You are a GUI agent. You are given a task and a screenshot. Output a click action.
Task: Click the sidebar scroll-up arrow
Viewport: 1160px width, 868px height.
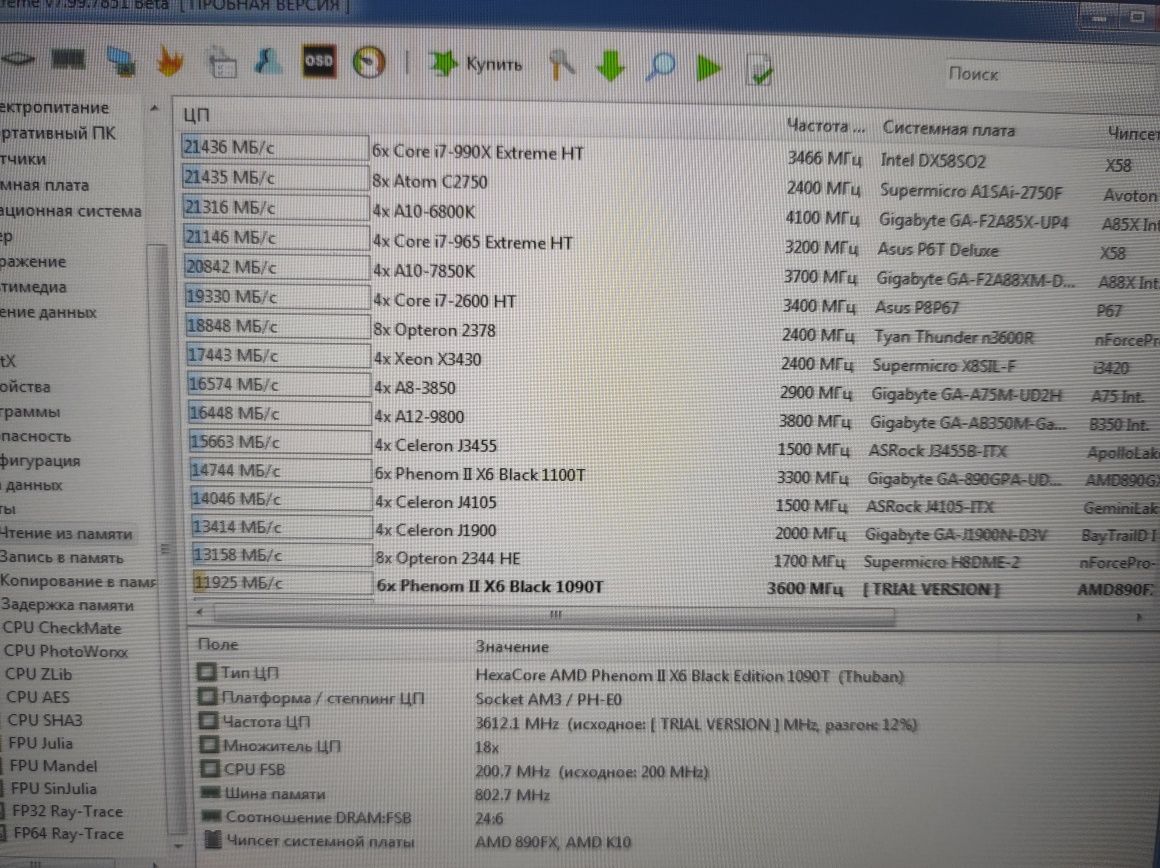154,108
